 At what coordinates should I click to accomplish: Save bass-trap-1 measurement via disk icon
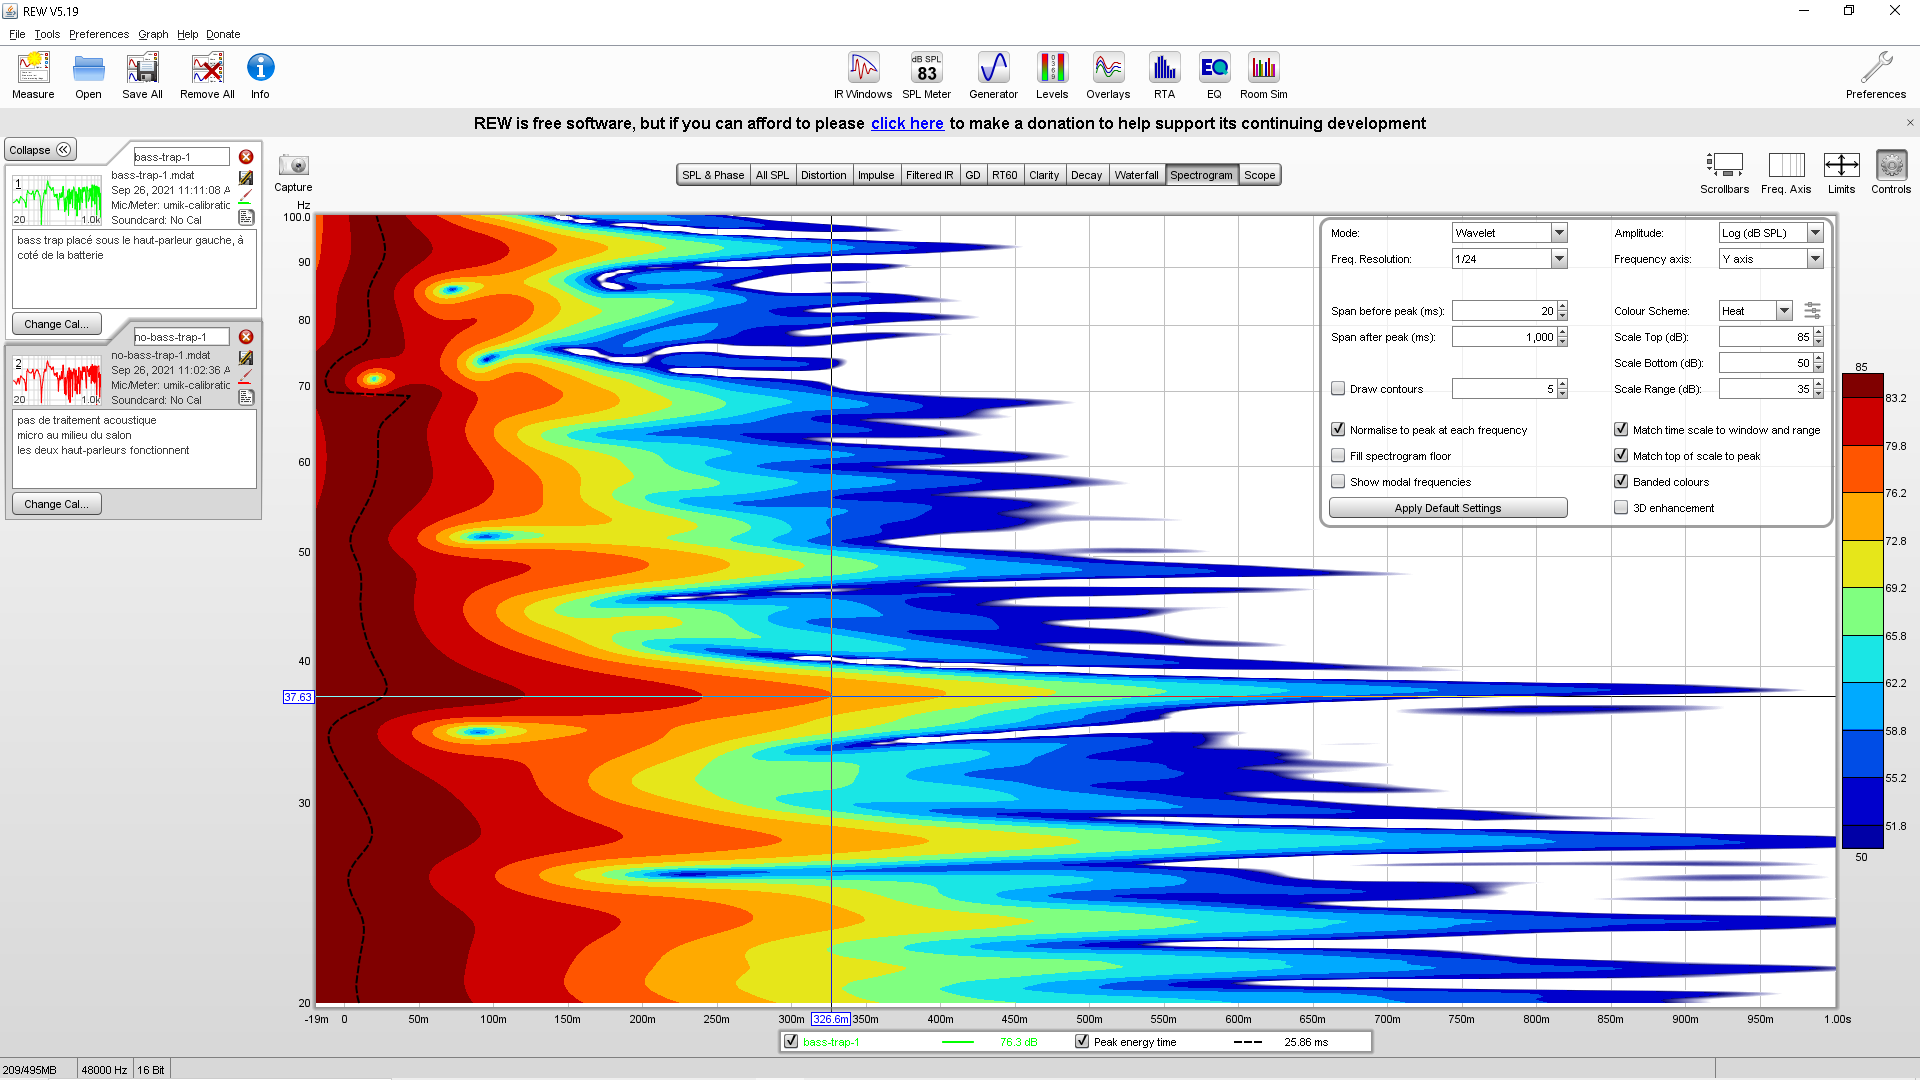pyautogui.click(x=246, y=177)
